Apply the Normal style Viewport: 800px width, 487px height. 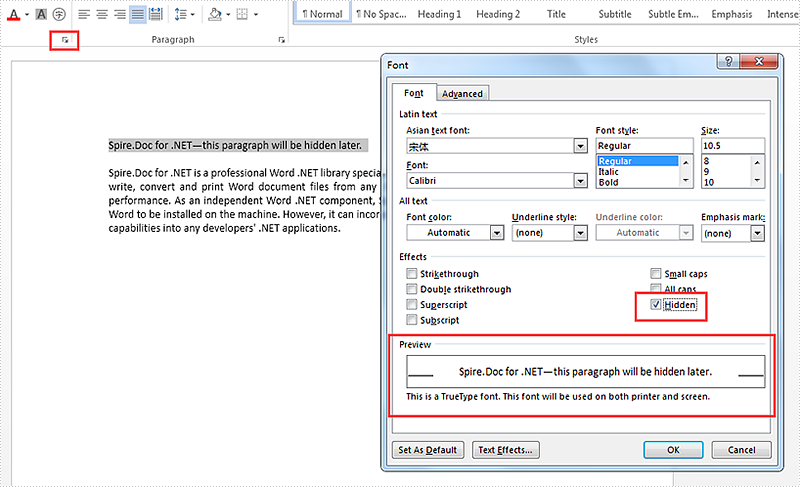pos(322,14)
